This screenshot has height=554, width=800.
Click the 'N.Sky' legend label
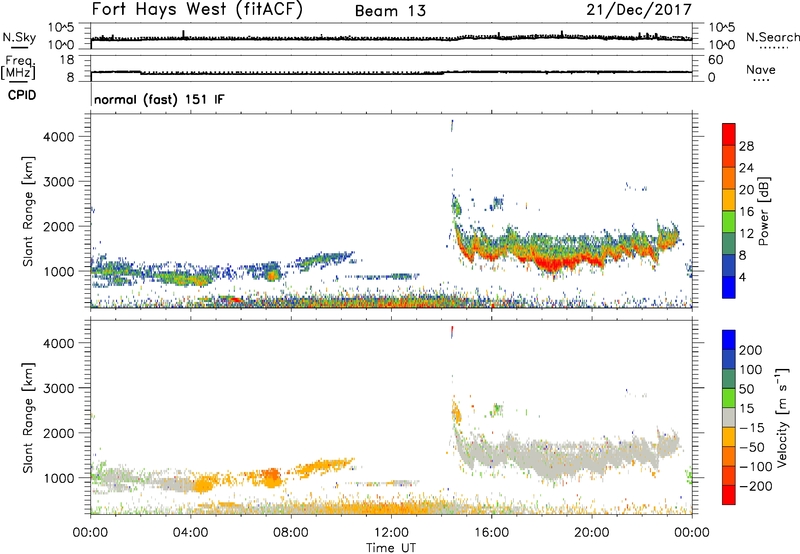pos(19,37)
